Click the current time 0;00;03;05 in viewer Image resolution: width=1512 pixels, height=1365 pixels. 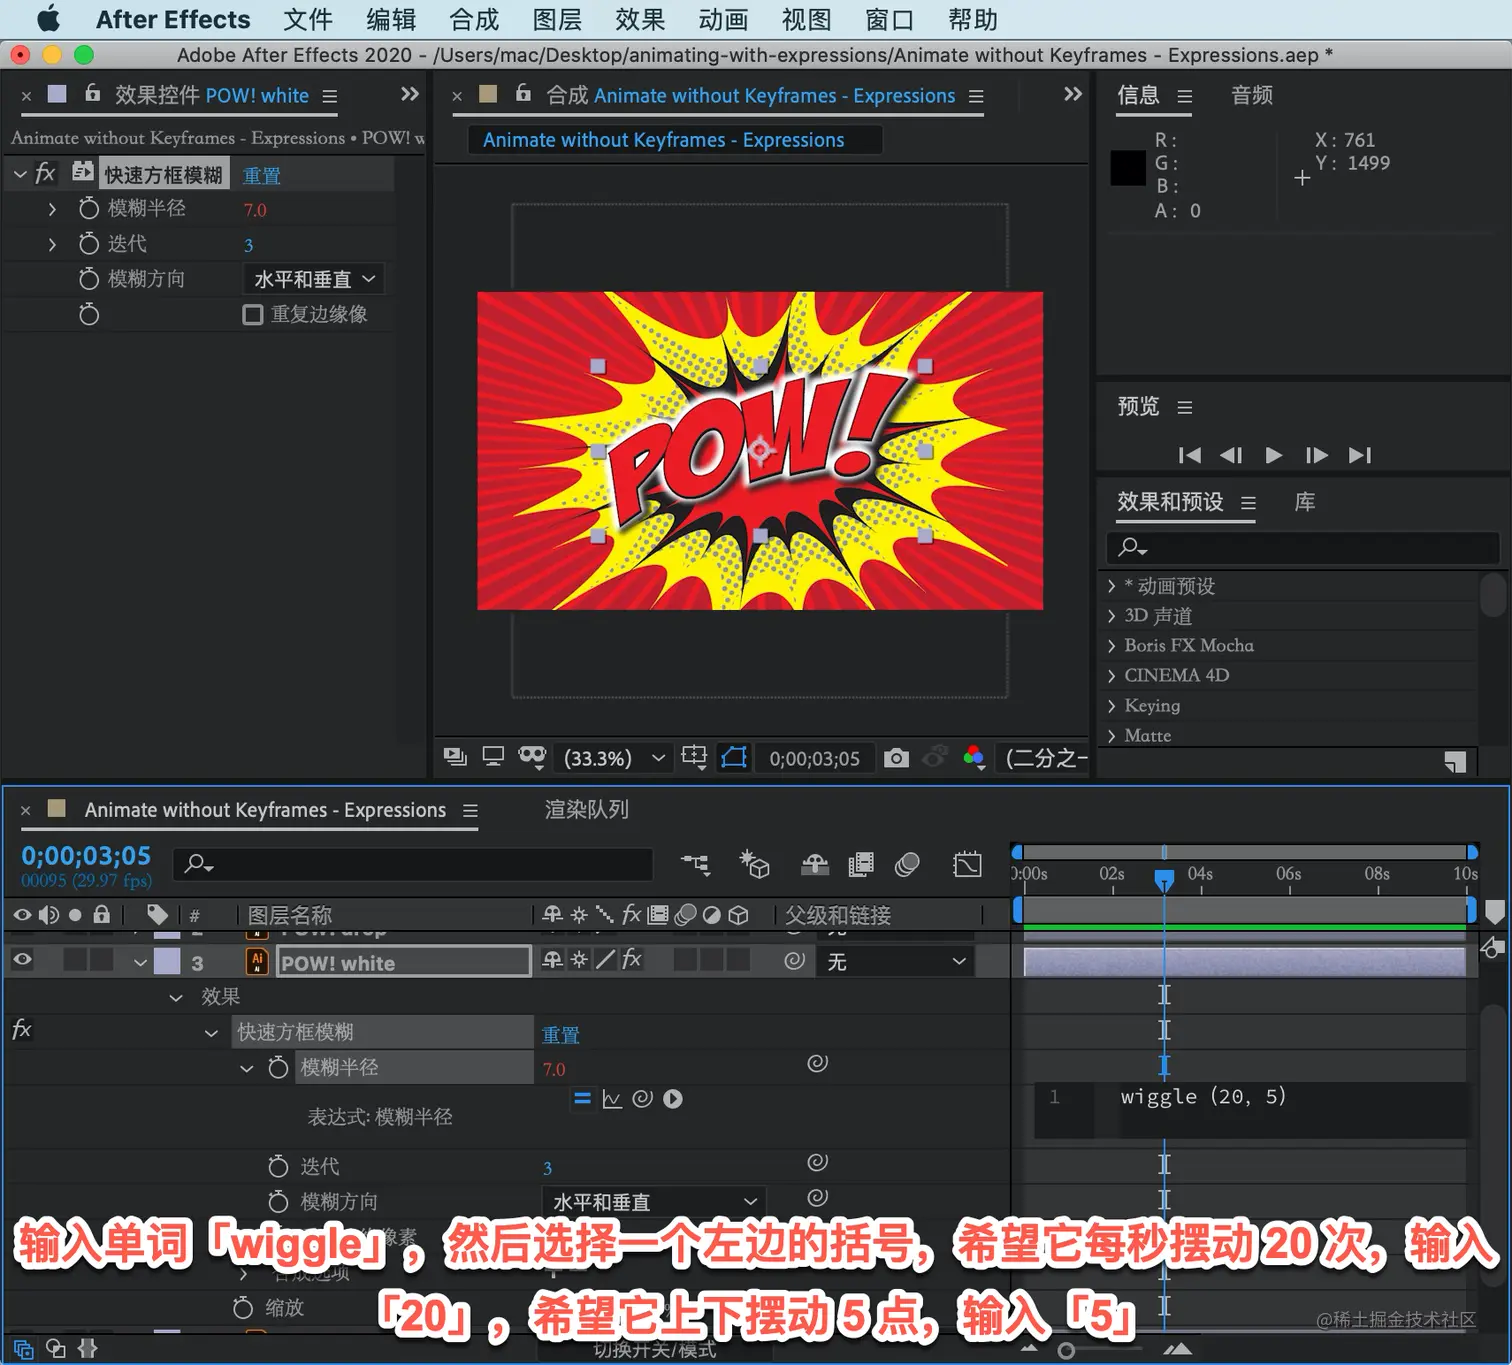point(814,758)
